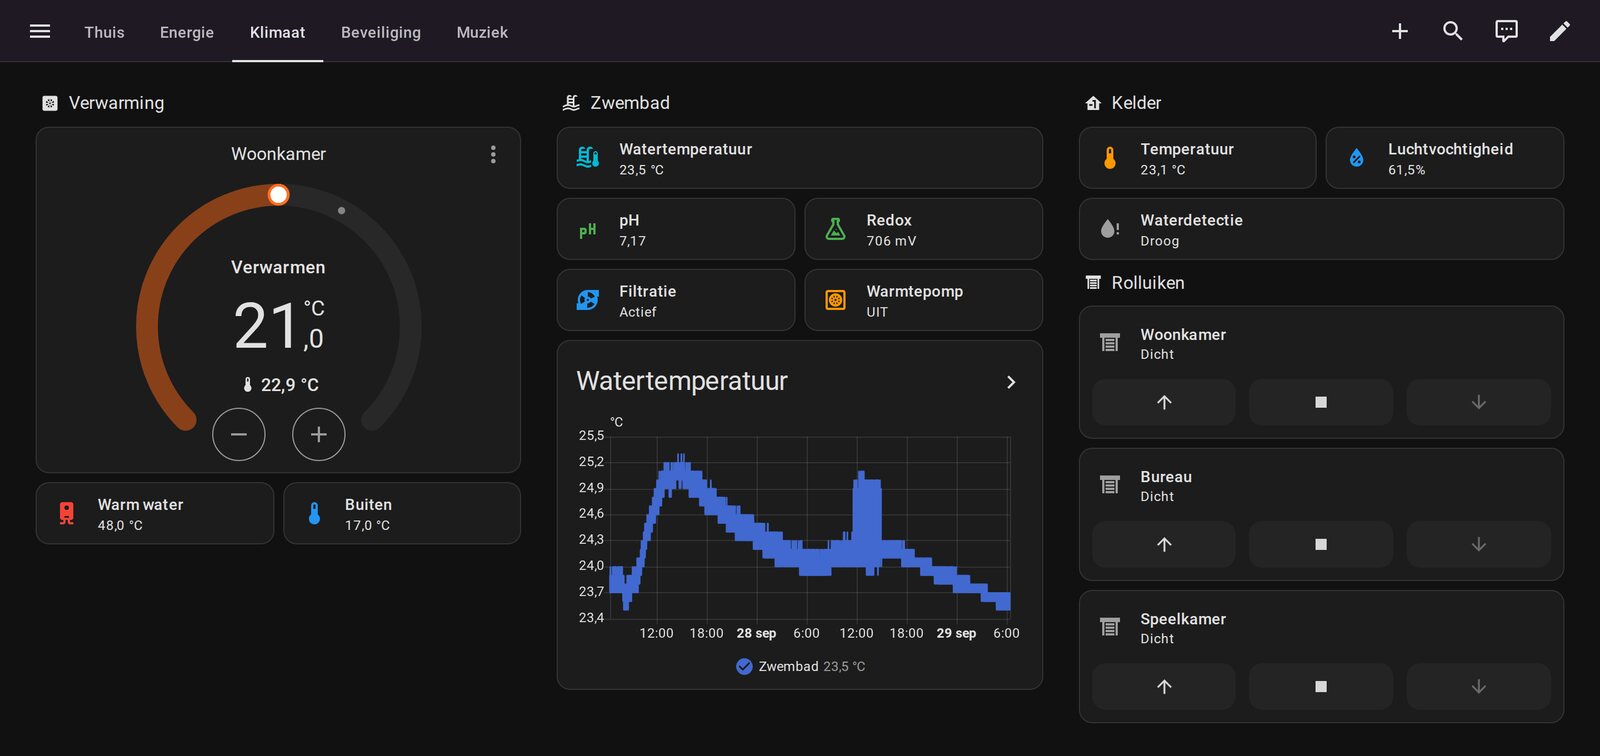Click the Warmtepomp heat pump icon
This screenshot has height=756, width=1600.
[836, 300]
